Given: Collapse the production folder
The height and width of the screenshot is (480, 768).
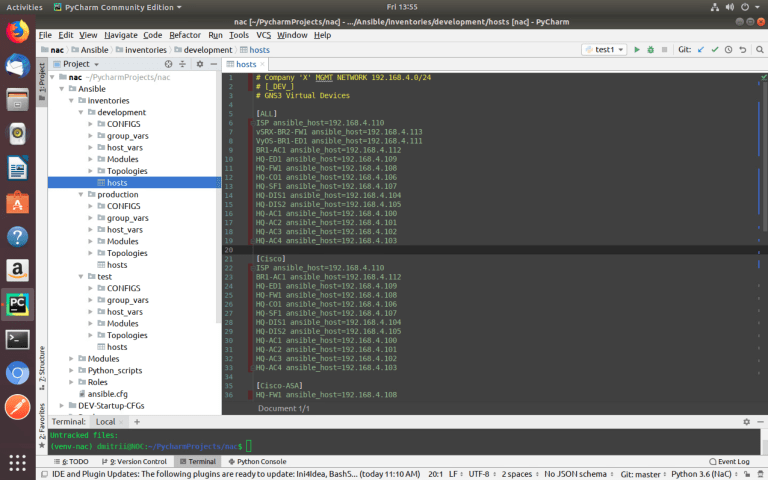Looking at the screenshot, I should (81, 194).
